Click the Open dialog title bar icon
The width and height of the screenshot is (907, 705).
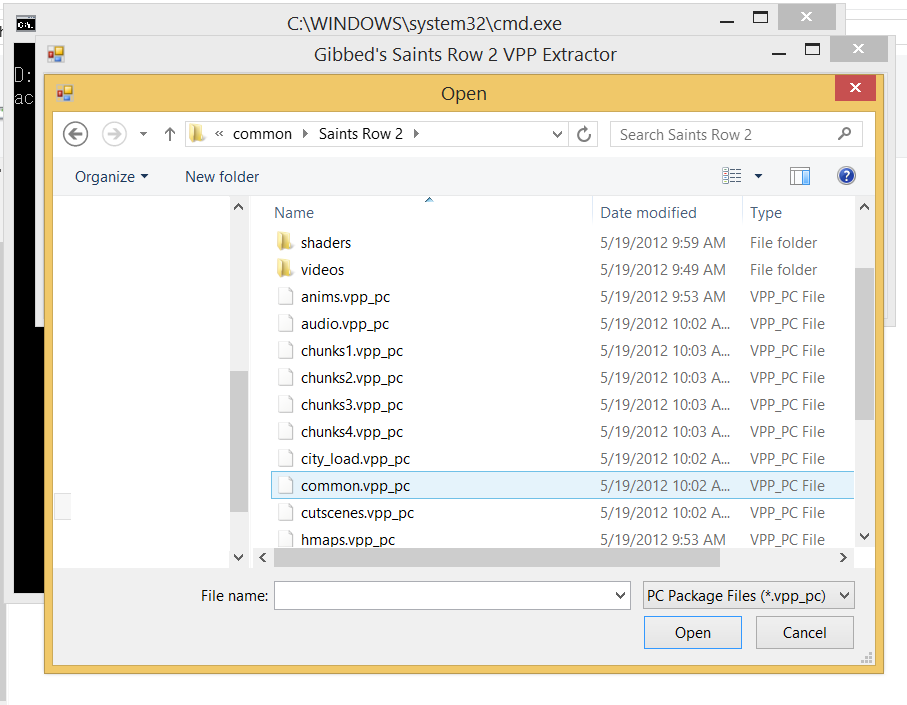(x=65, y=93)
